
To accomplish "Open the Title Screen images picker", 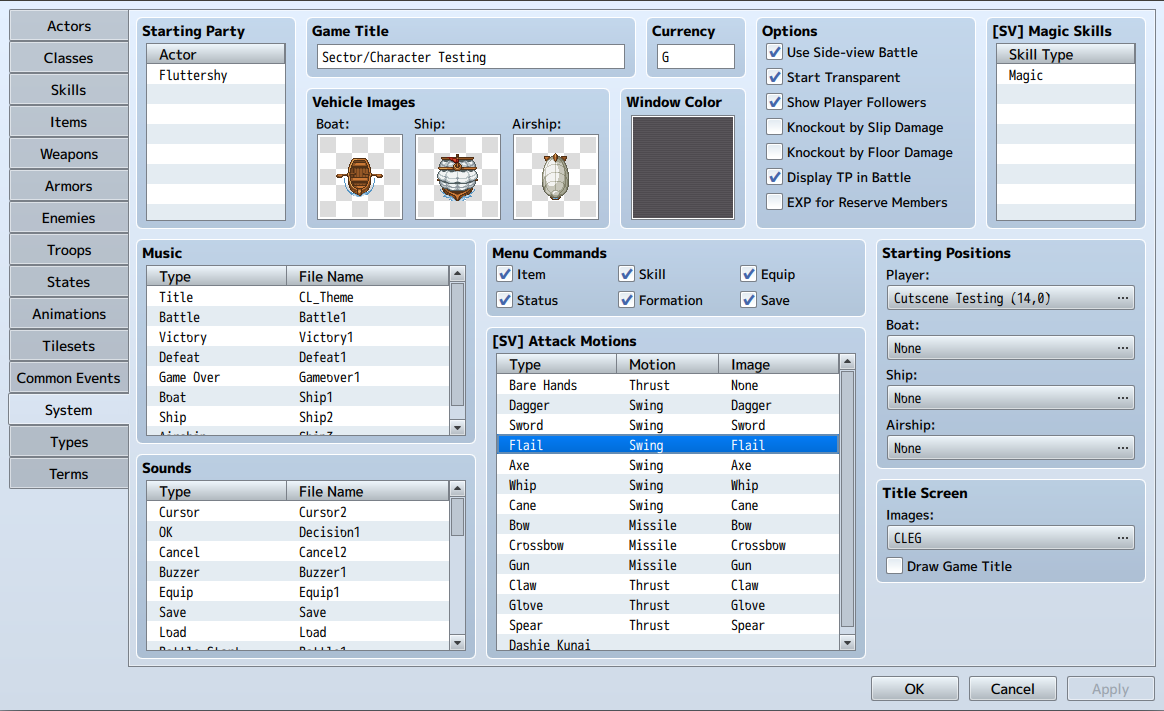I will [x=1124, y=537].
